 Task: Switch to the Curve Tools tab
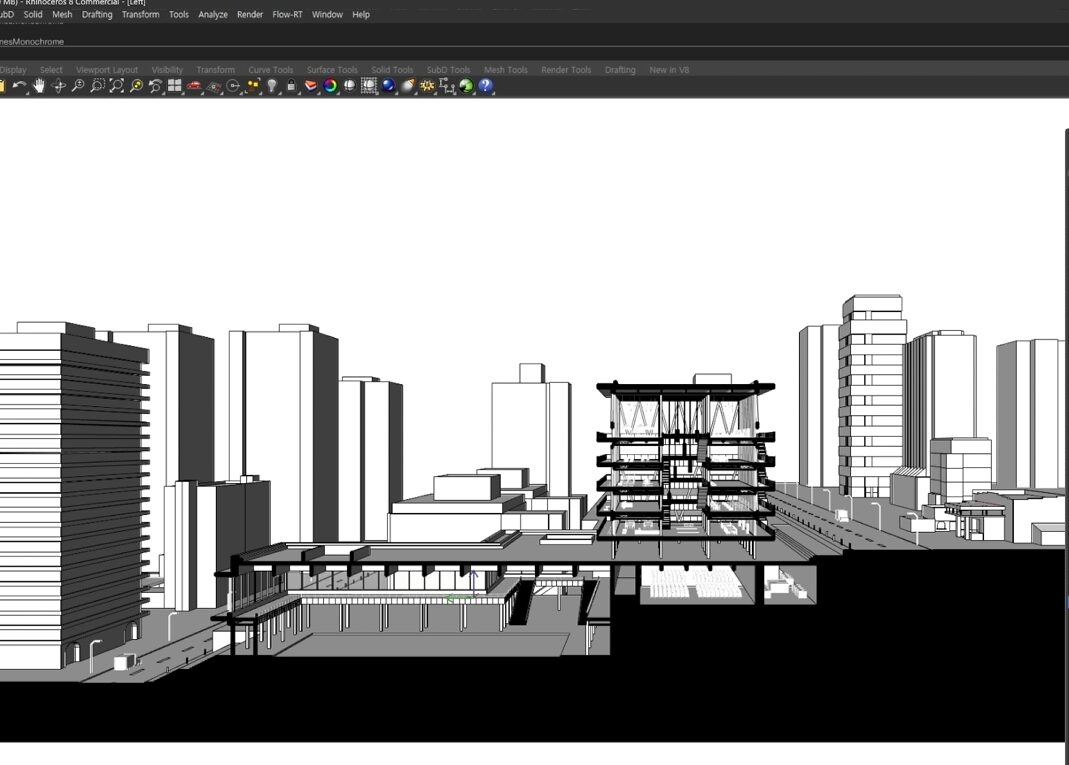(x=271, y=70)
